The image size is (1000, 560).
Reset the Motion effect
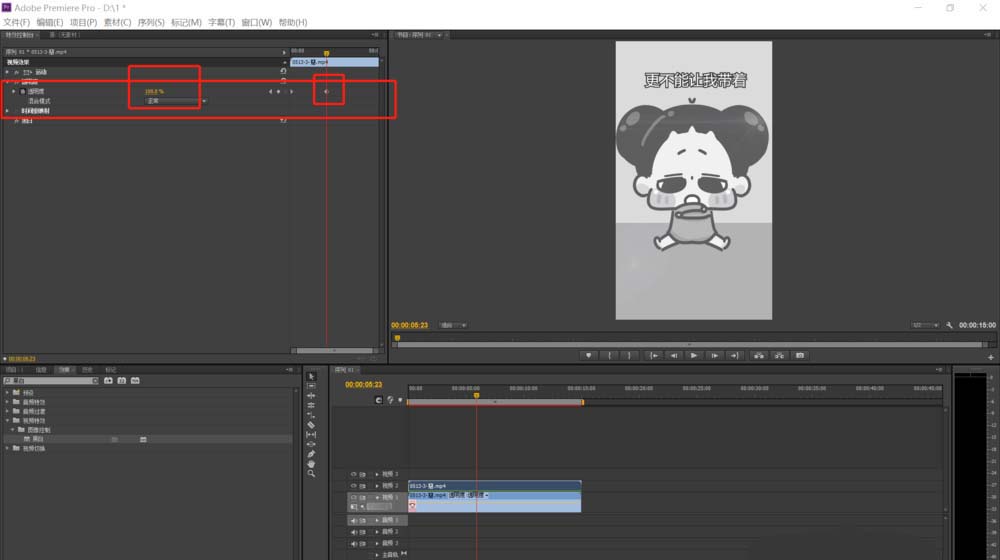tap(283, 71)
